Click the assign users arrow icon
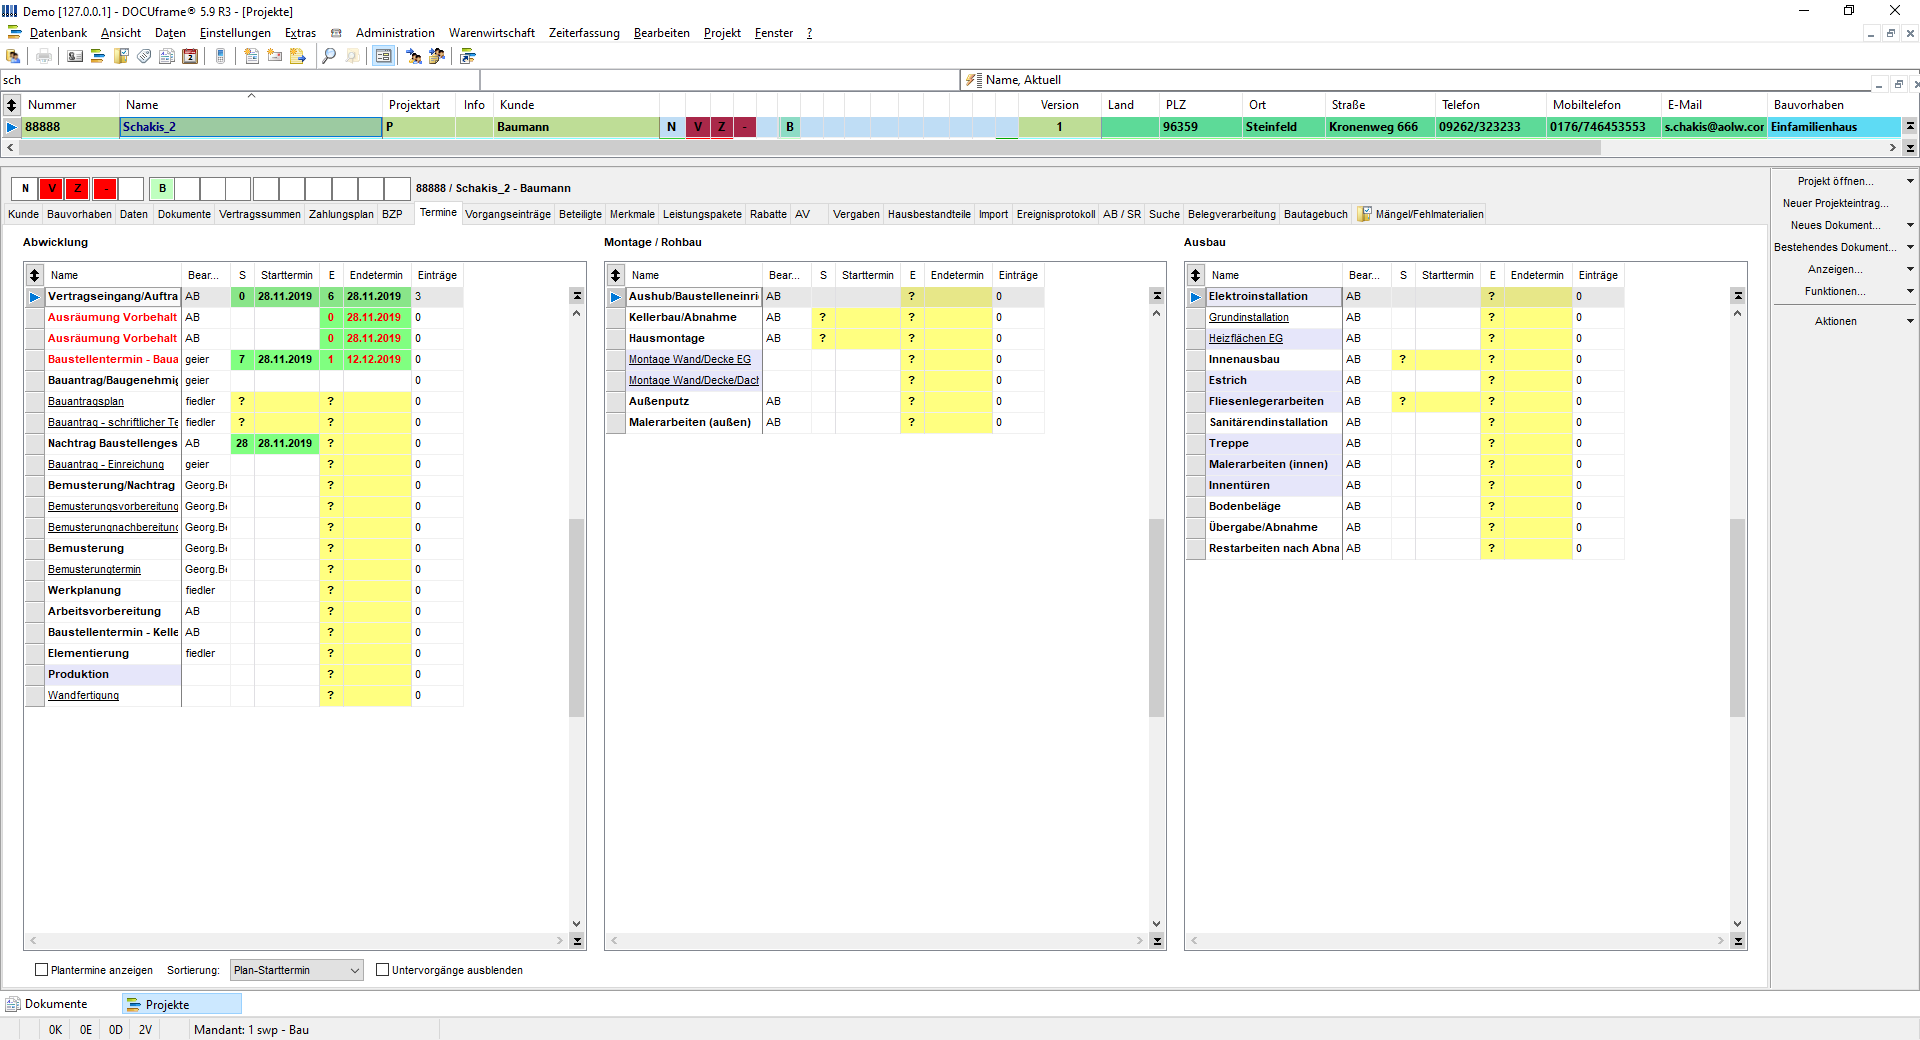 point(414,56)
